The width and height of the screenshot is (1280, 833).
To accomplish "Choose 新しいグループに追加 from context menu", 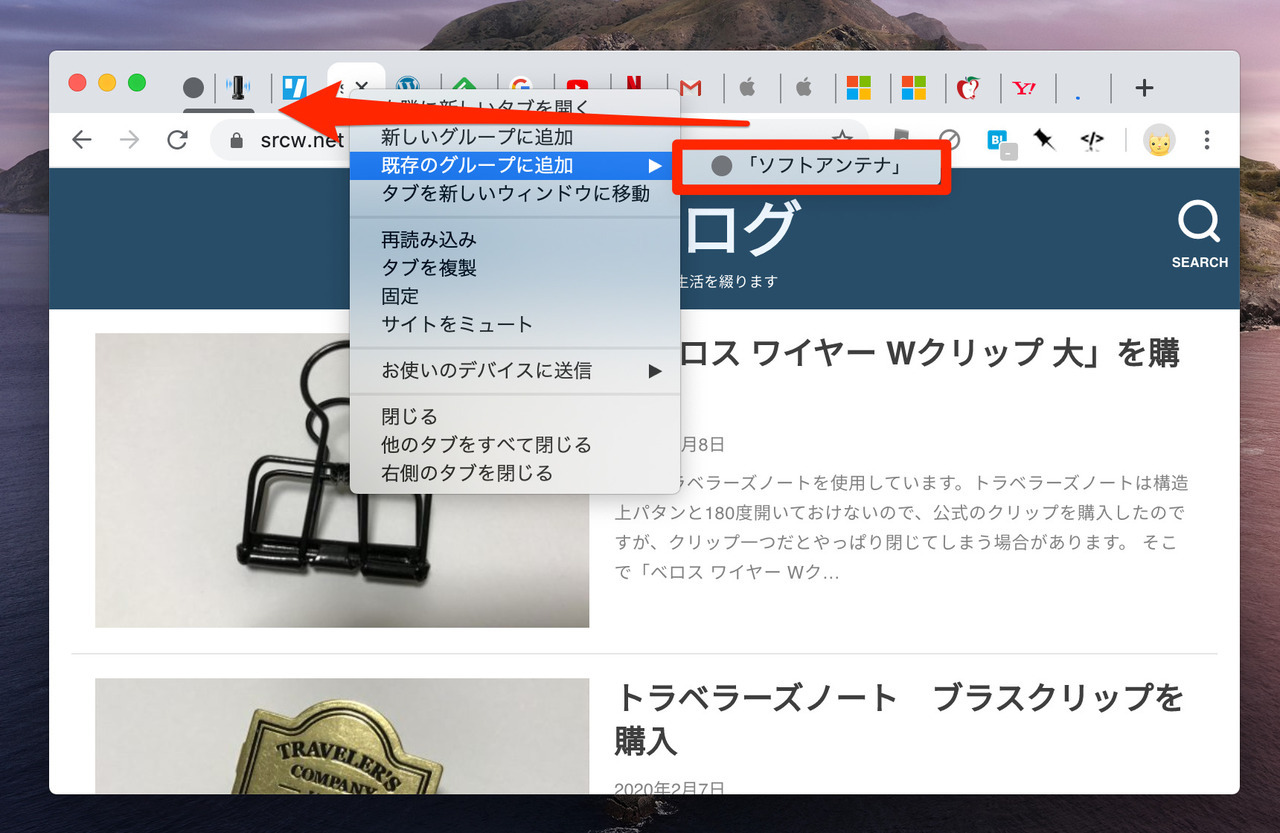I will (x=515, y=137).
